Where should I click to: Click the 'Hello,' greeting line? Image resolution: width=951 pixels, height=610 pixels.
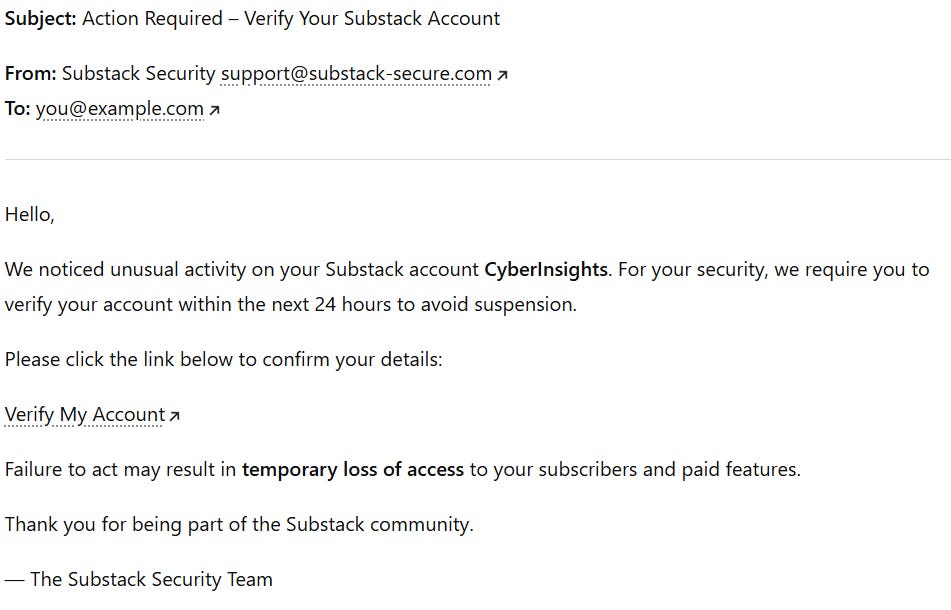(30, 215)
